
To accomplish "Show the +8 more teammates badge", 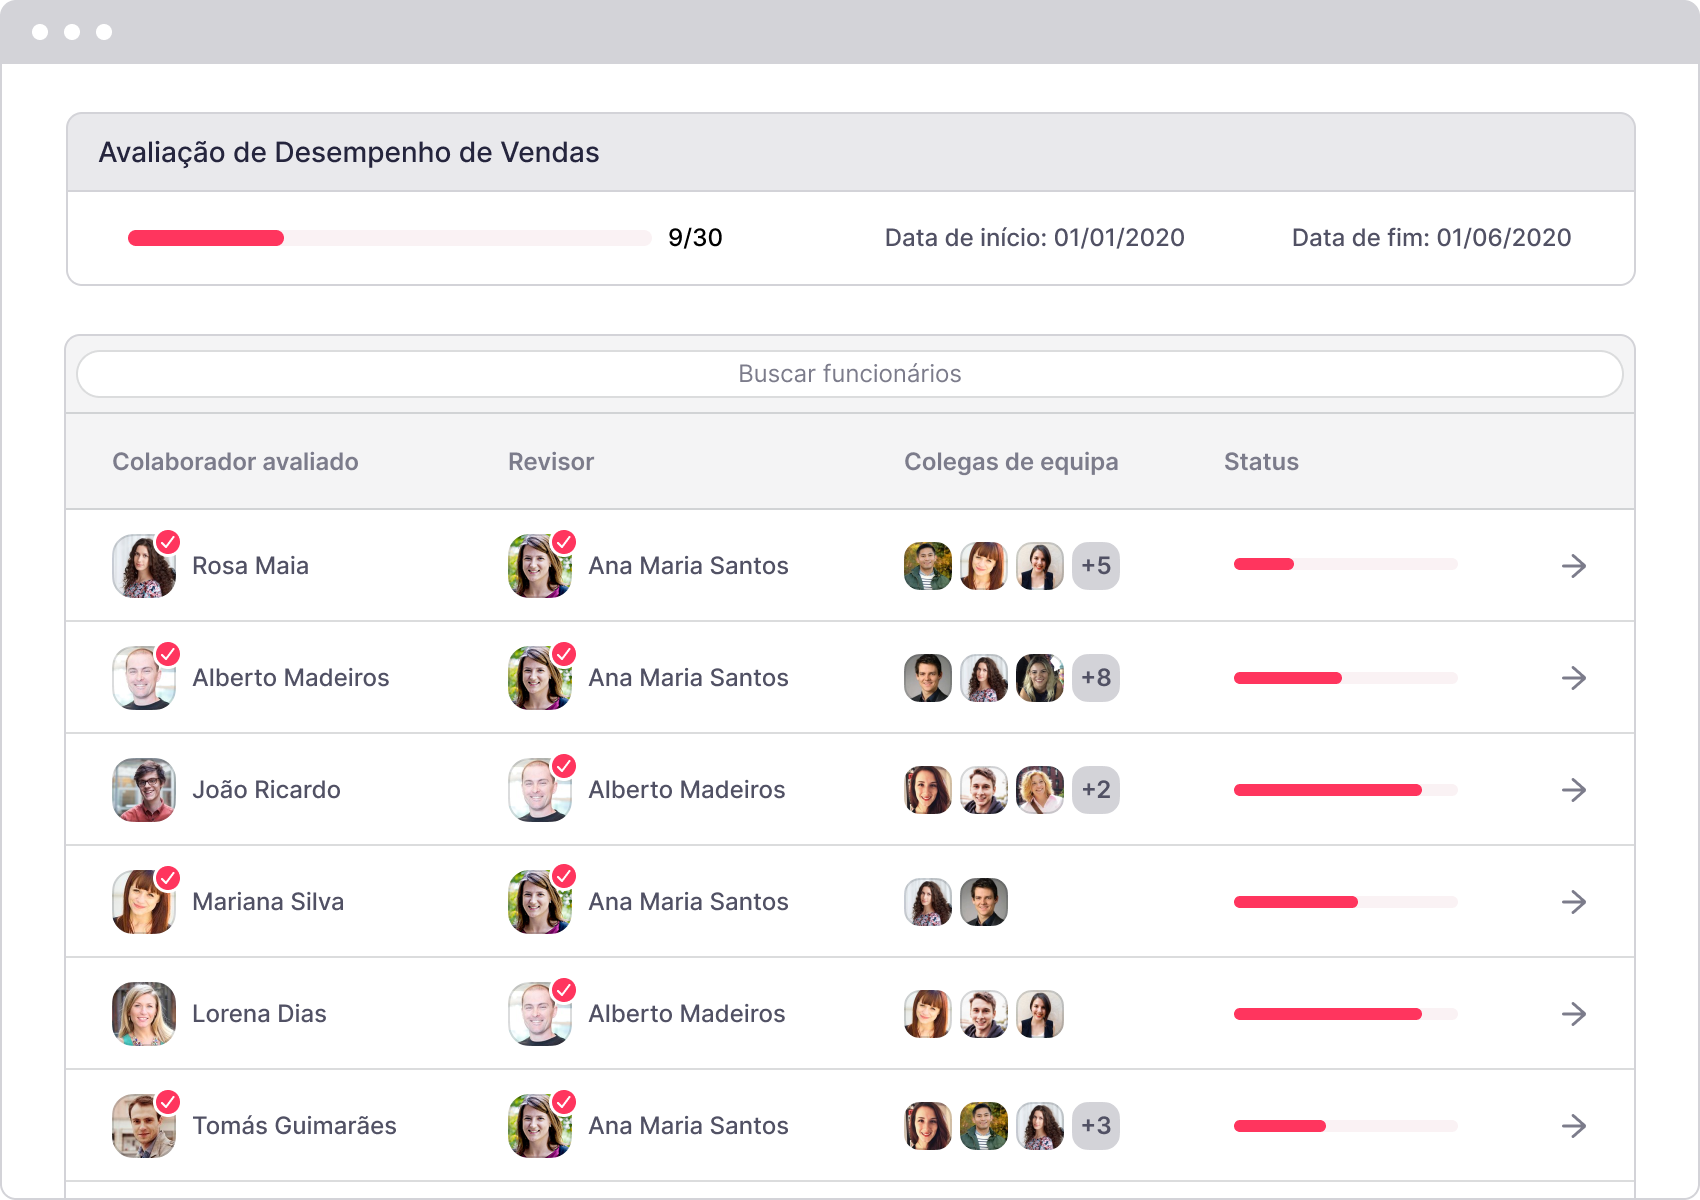I will 1096,678.
